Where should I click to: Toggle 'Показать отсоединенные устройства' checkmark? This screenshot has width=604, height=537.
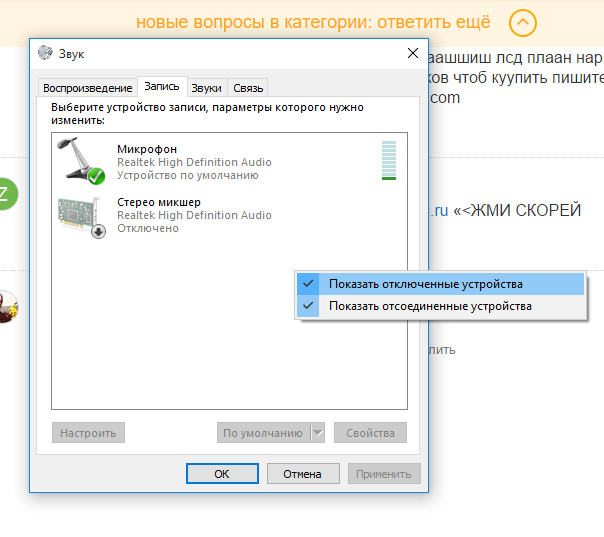309,306
